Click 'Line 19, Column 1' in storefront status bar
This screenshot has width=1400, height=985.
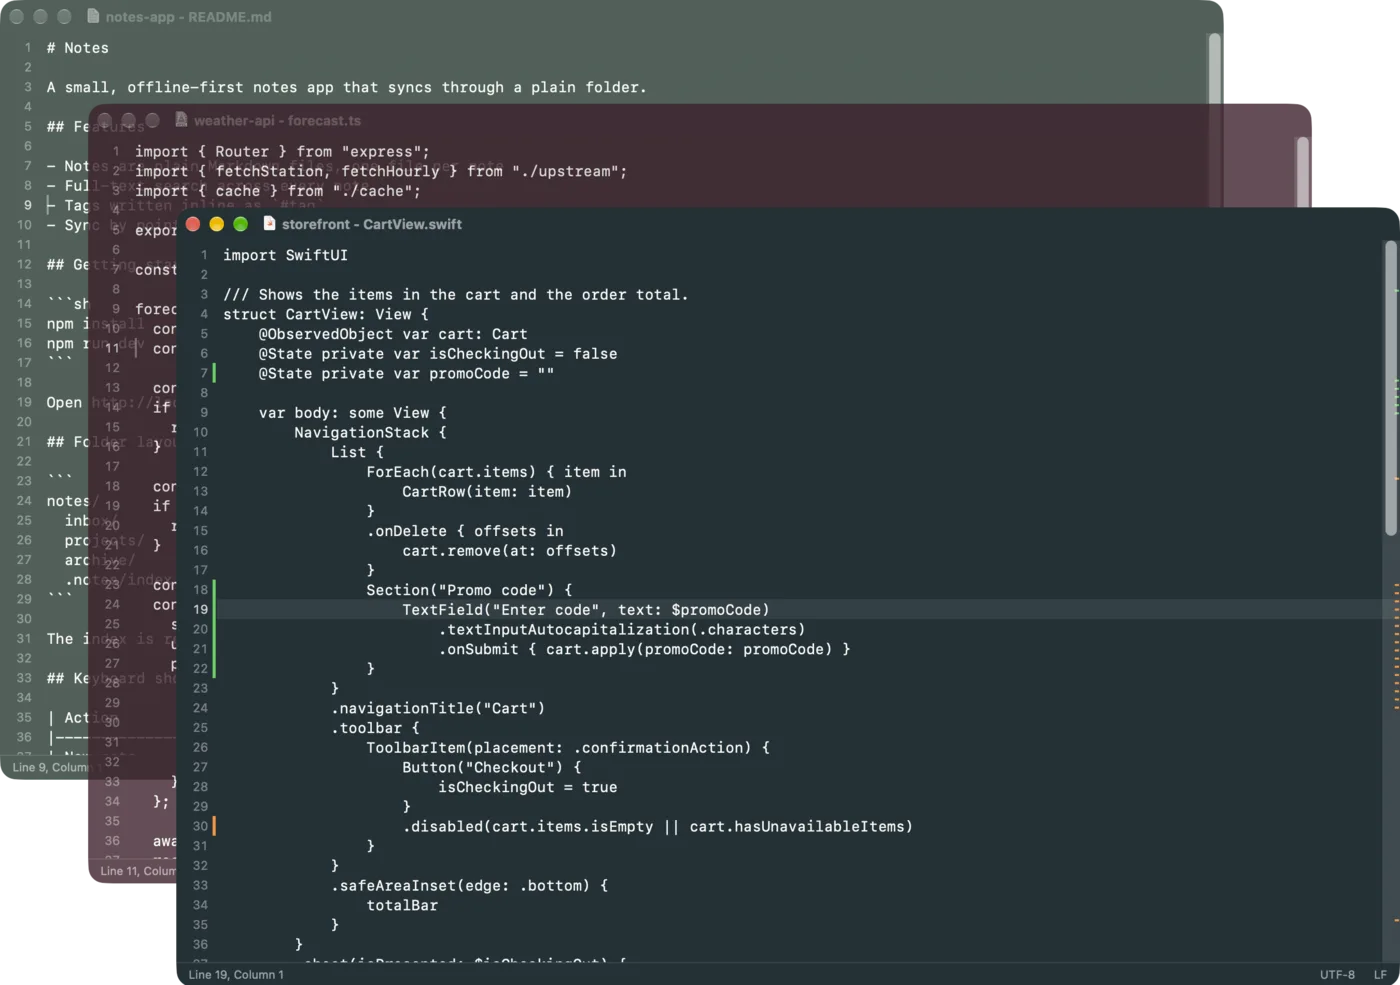[x=236, y=974]
